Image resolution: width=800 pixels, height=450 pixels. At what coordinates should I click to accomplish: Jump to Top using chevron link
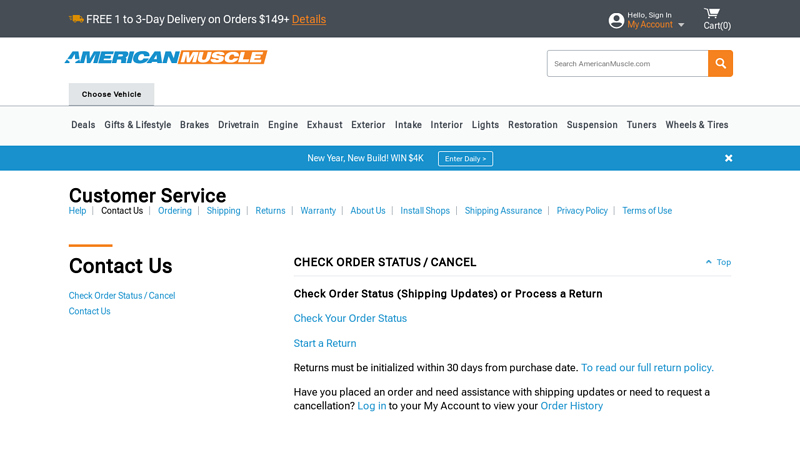pyautogui.click(x=718, y=262)
